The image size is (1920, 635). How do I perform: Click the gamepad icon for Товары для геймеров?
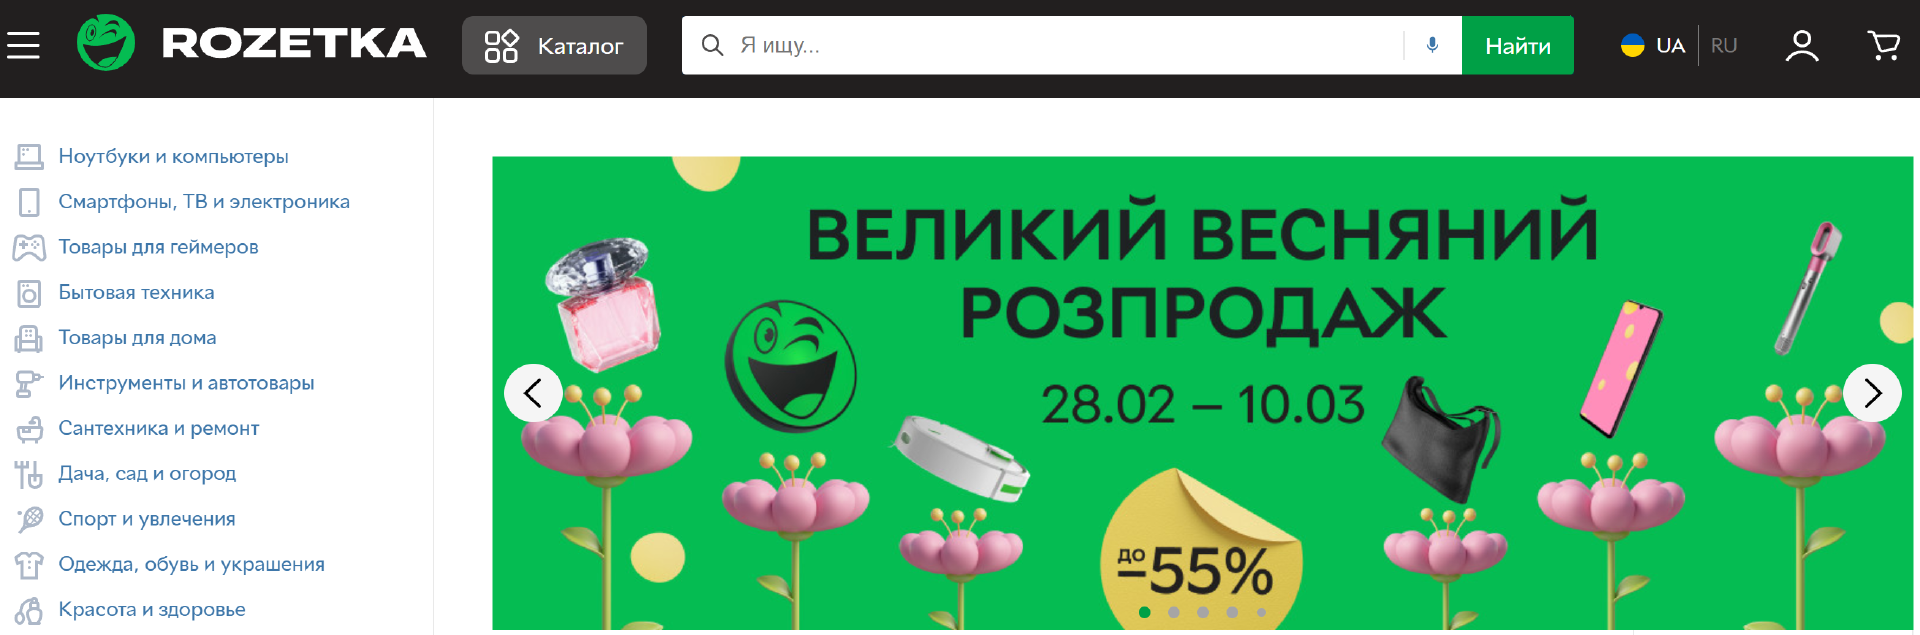(29, 247)
